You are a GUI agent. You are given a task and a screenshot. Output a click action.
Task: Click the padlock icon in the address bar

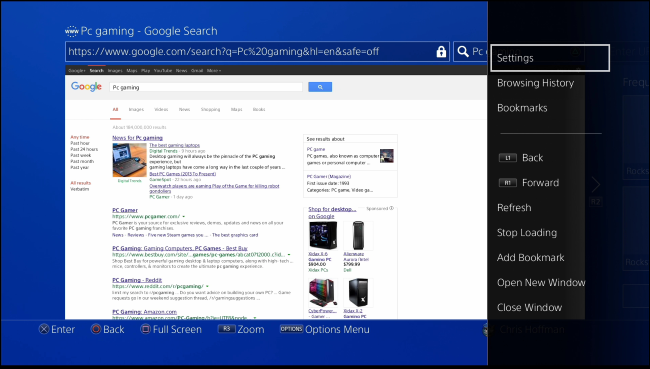tap(441, 52)
